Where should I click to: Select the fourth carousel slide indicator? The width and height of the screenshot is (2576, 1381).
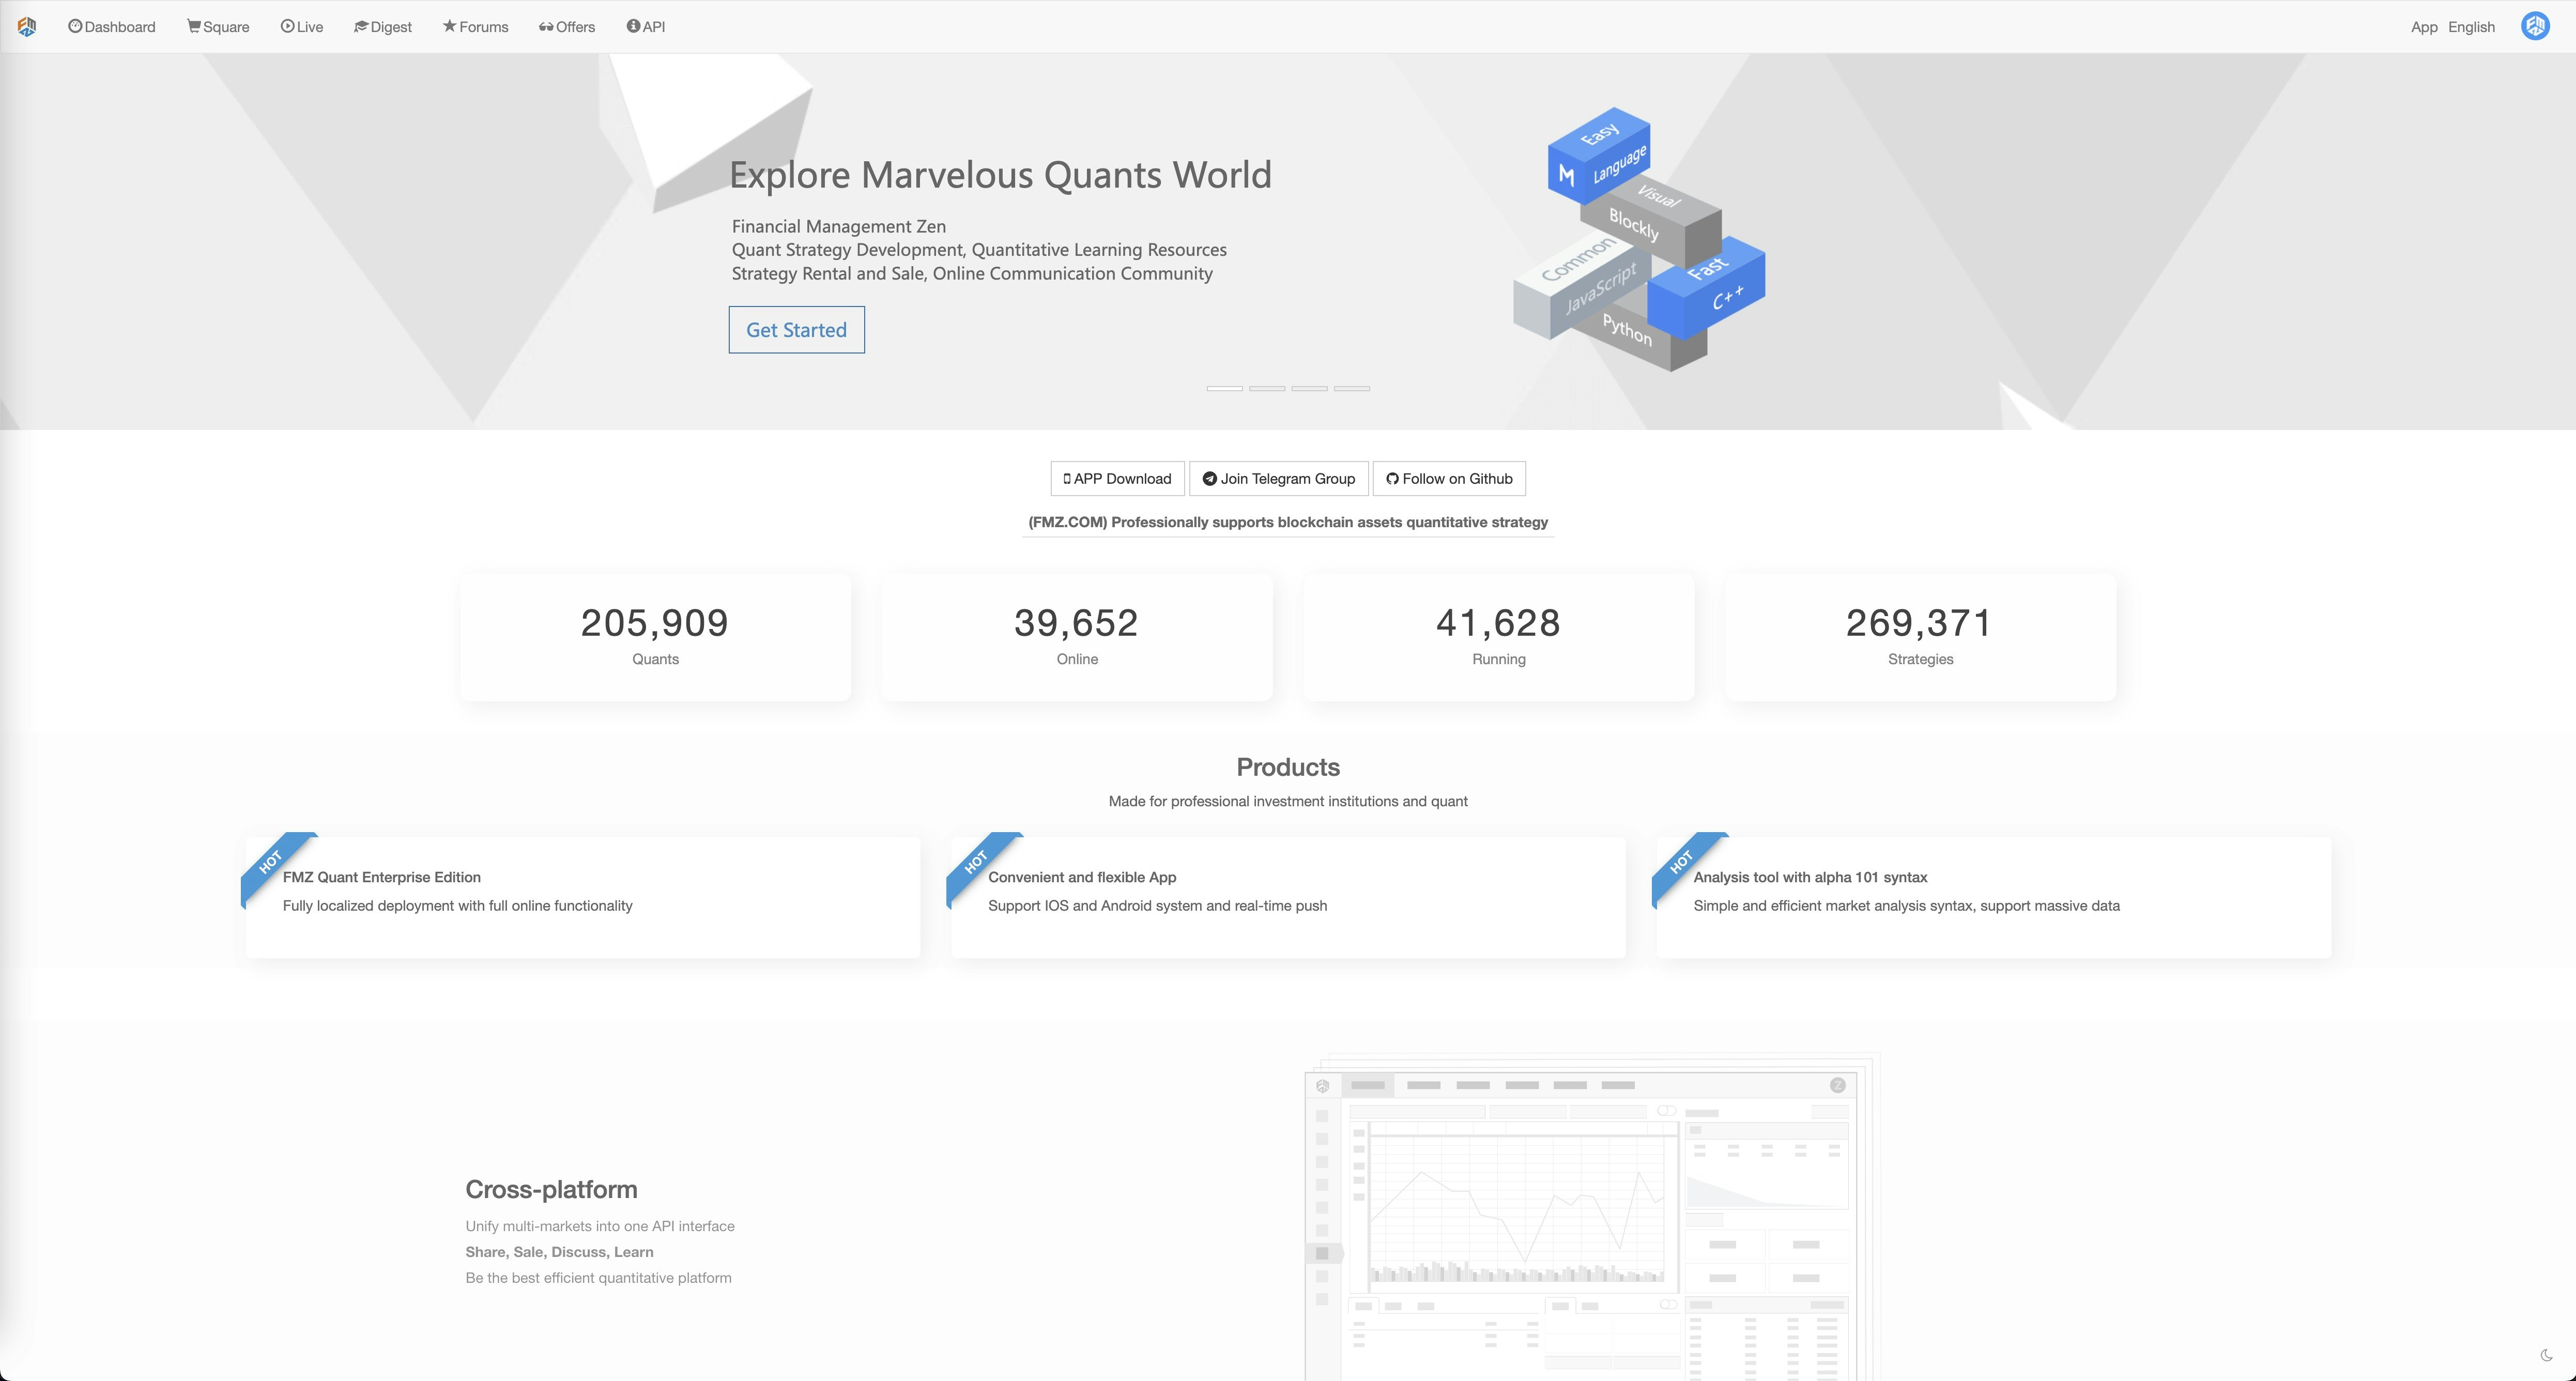1352,388
